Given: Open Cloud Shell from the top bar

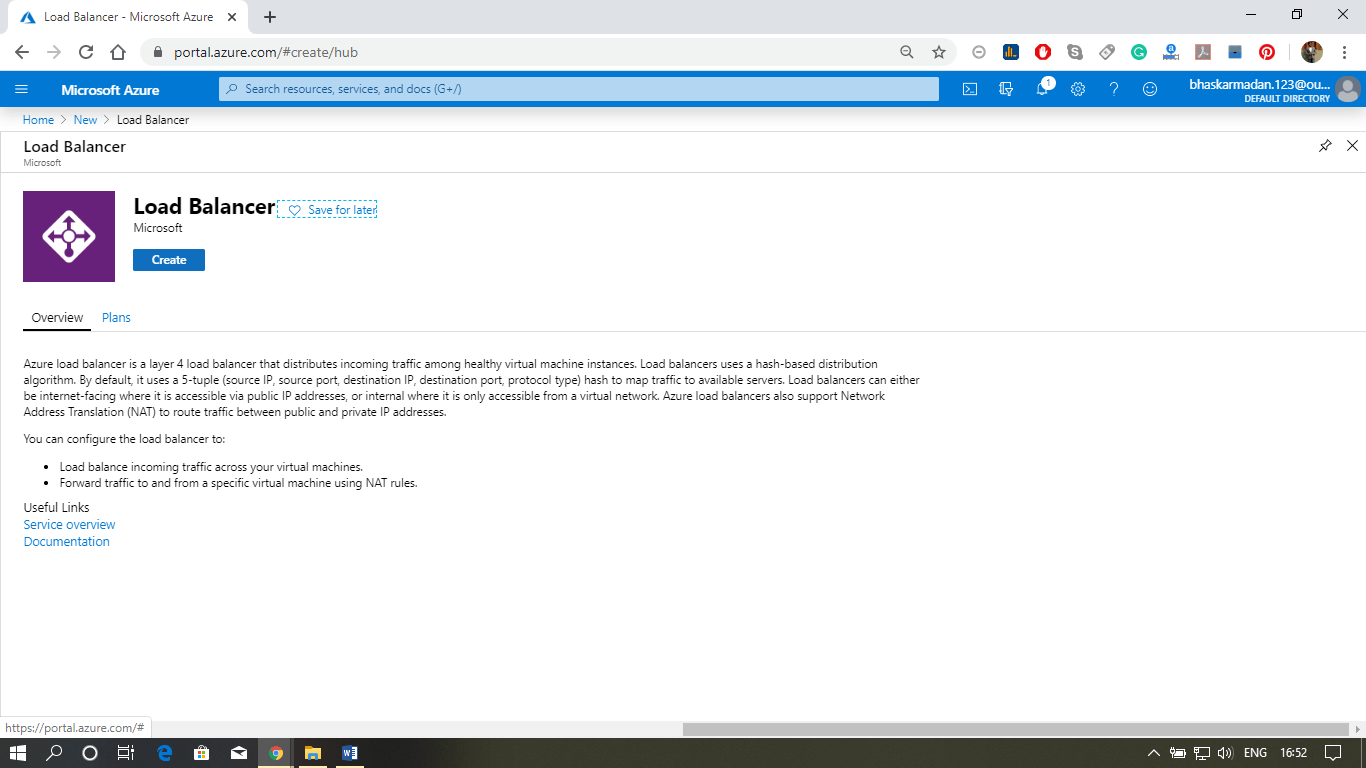Looking at the screenshot, I should 970,89.
